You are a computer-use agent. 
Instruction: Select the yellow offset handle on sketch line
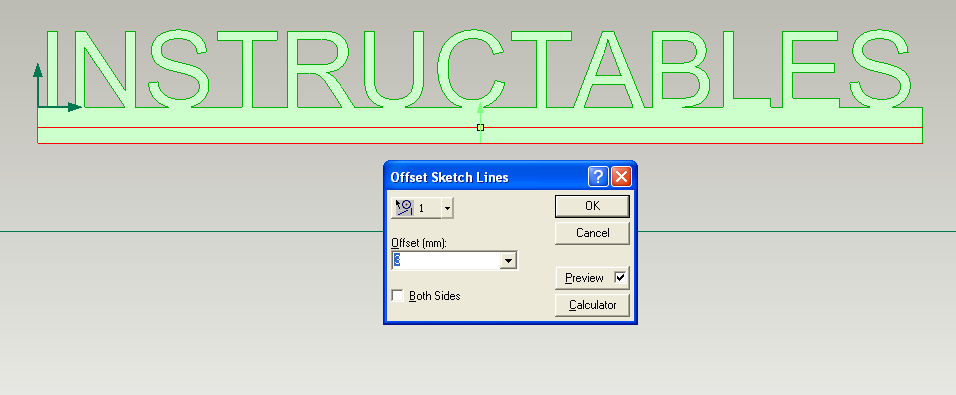(x=480, y=127)
